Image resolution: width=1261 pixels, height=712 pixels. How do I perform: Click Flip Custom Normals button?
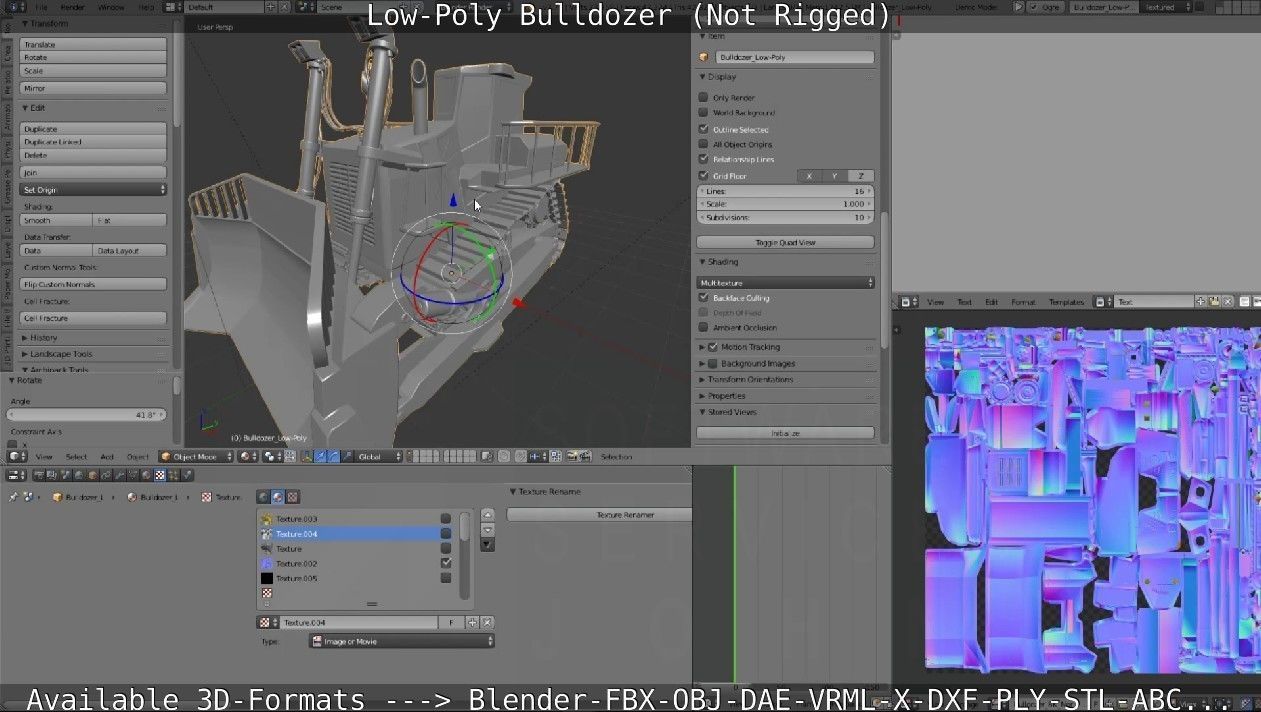tap(94, 284)
